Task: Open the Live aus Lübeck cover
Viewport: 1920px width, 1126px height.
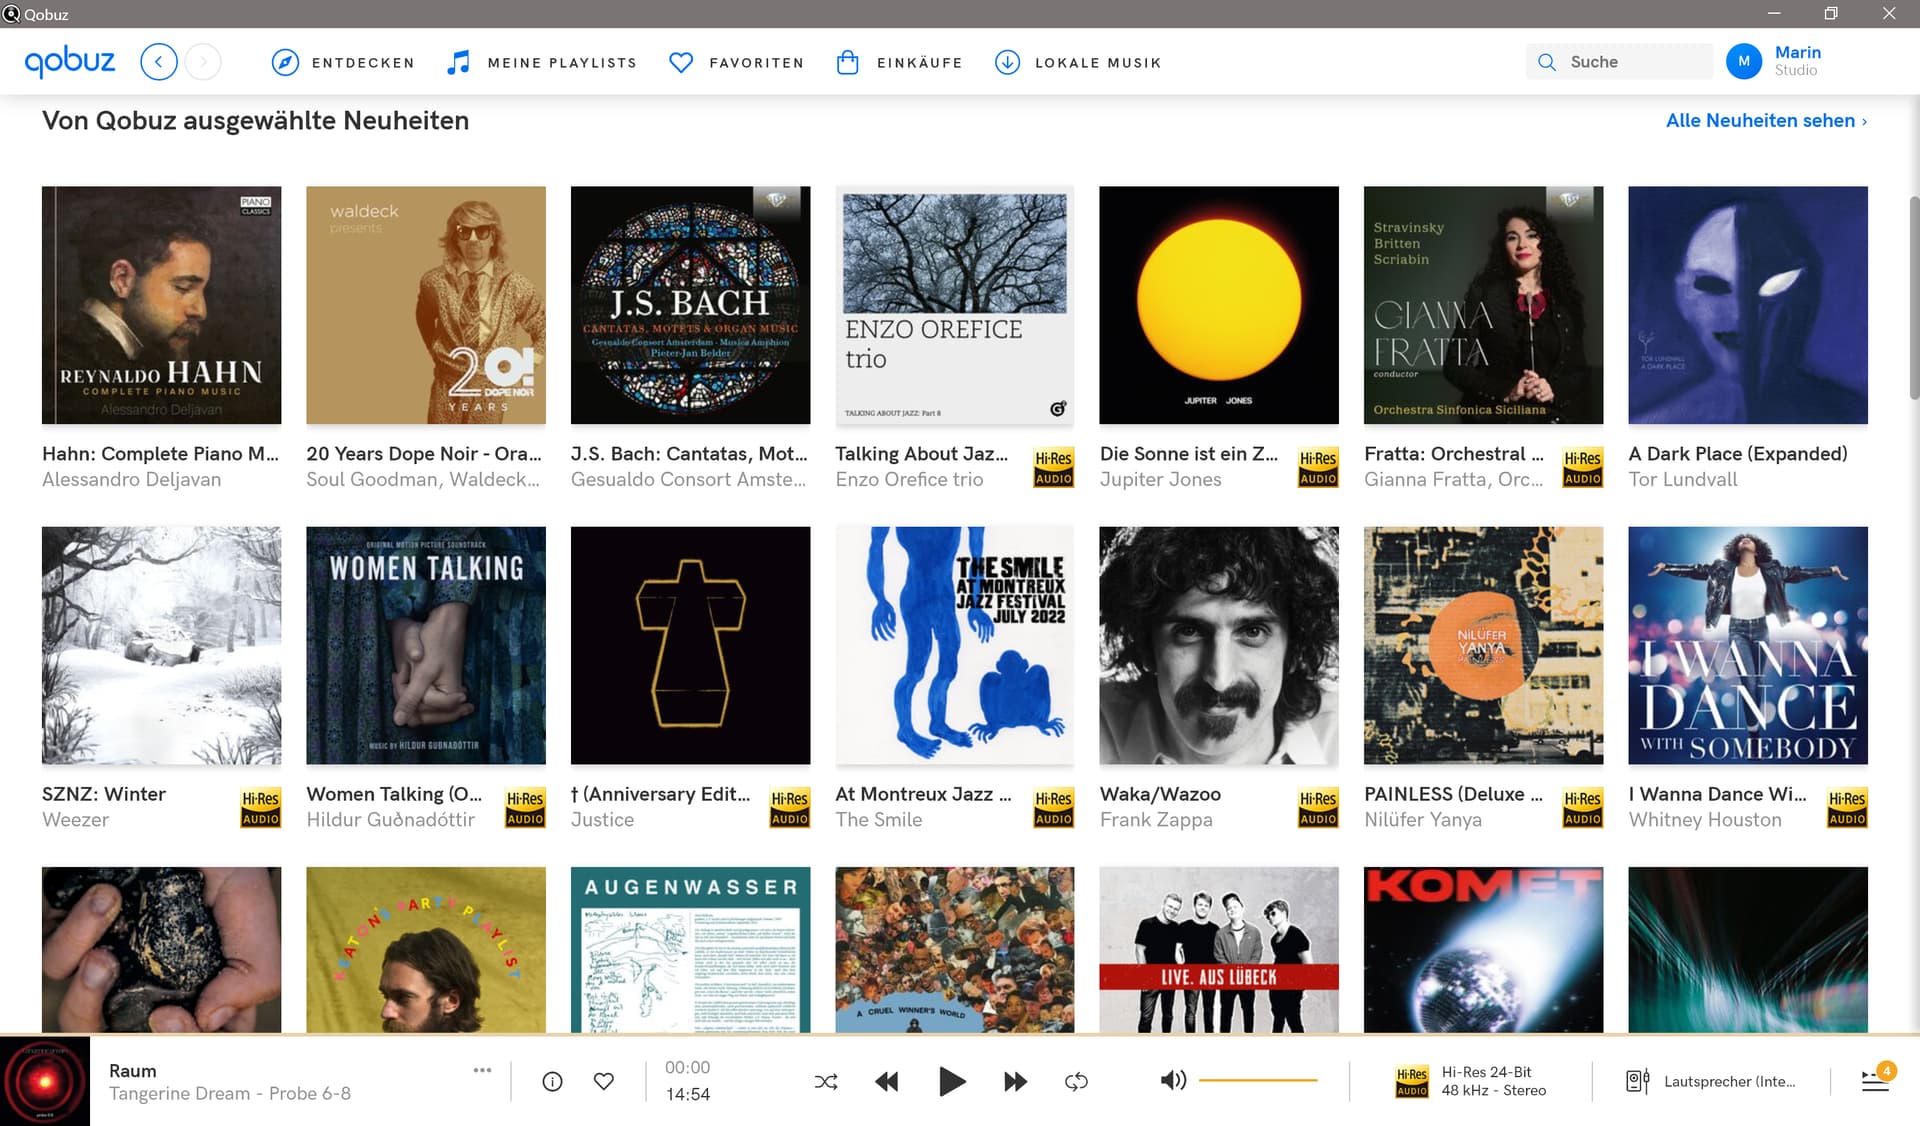Action: (1219, 949)
